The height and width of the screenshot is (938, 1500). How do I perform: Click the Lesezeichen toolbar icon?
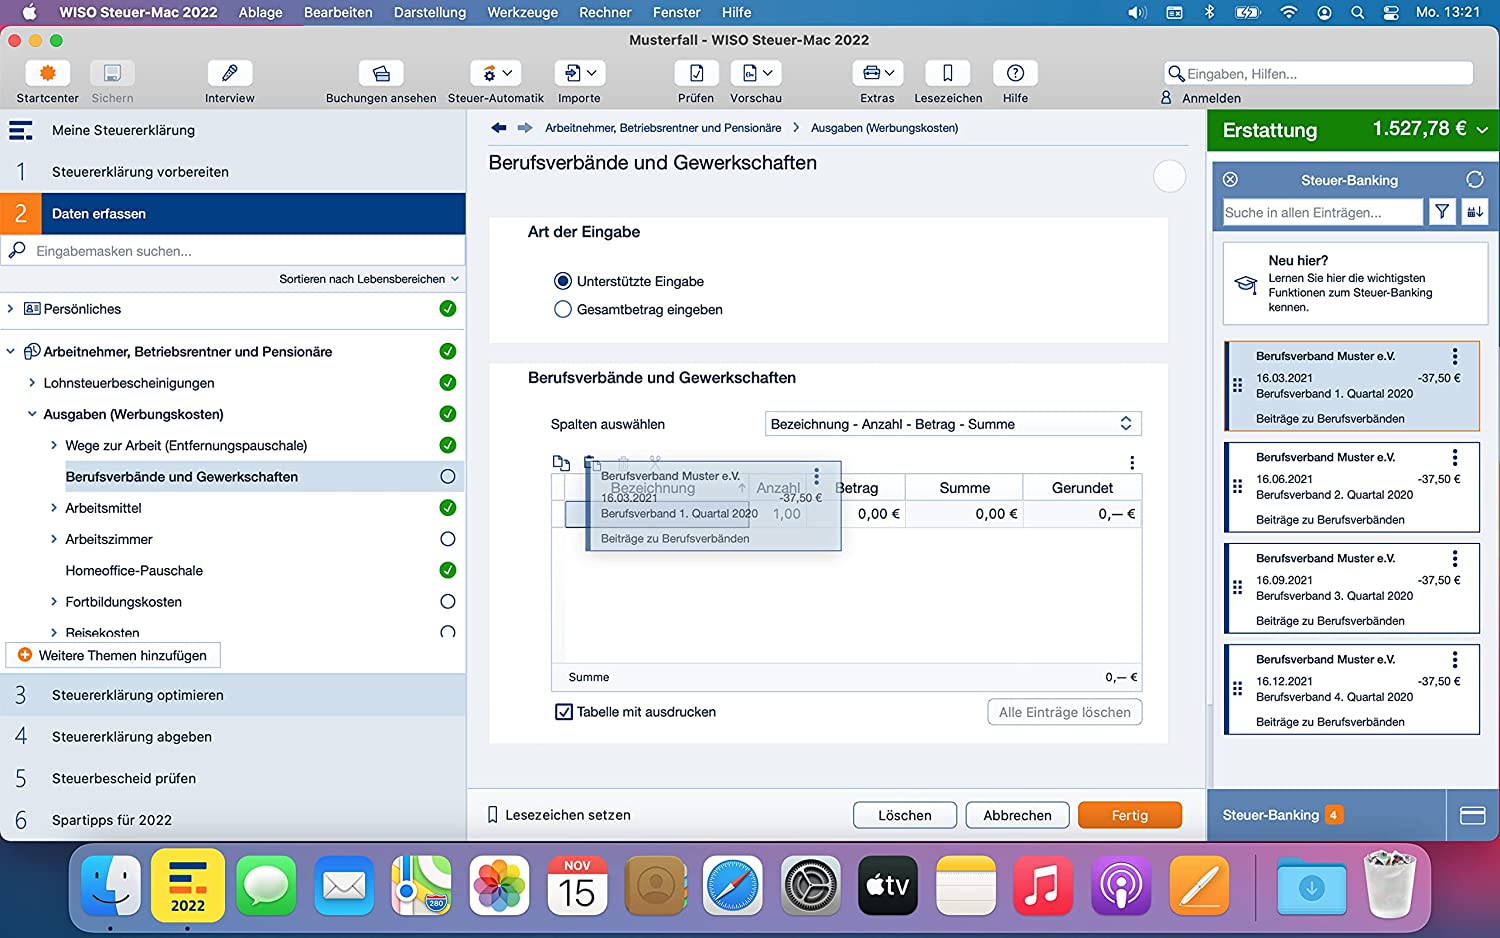point(947,74)
